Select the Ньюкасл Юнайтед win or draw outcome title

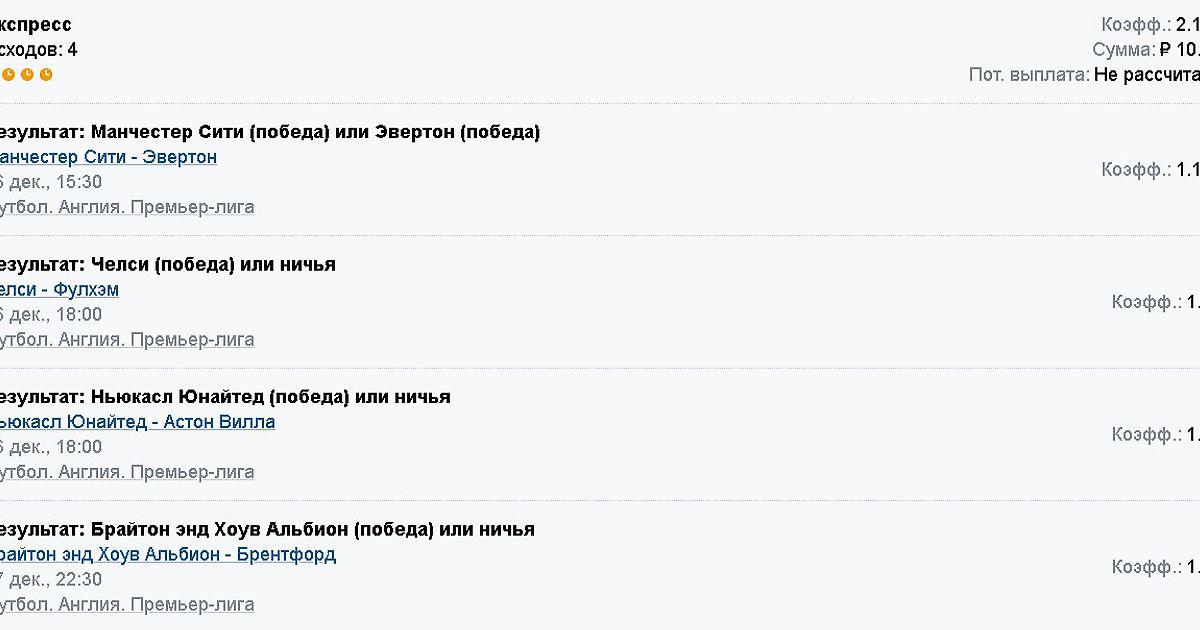coord(224,397)
